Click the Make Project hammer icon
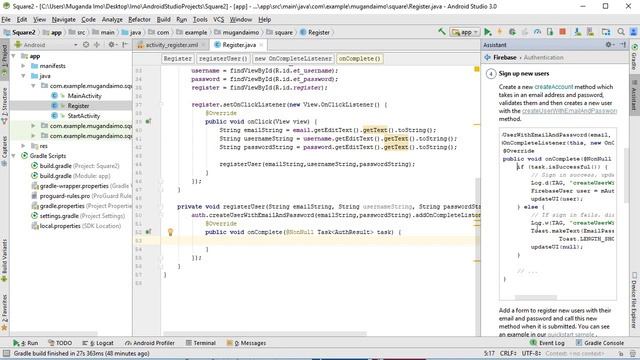 [442, 32]
